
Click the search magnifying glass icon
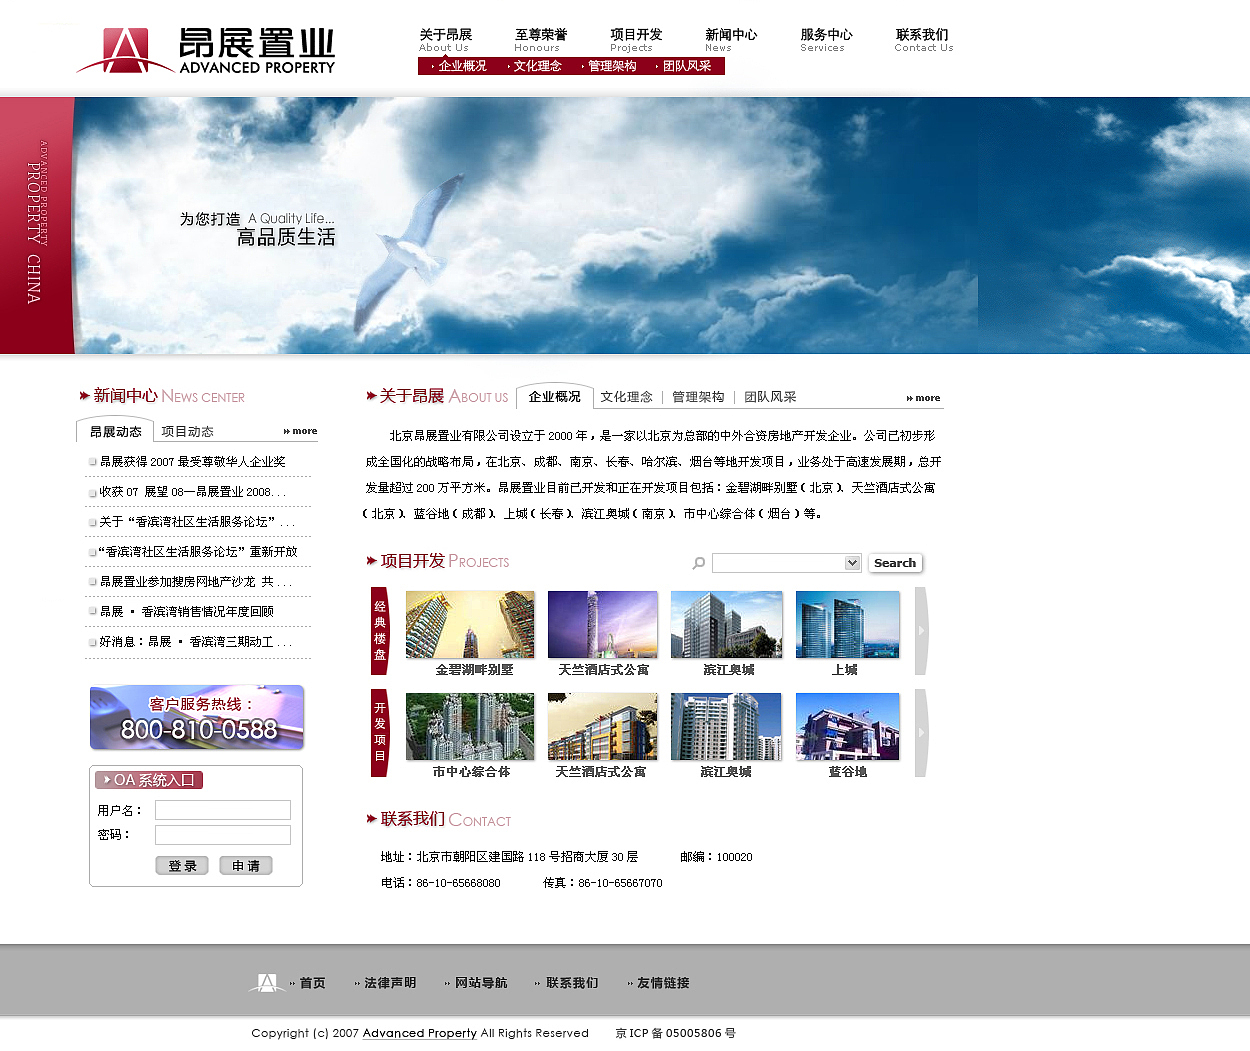(x=698, y=563)
